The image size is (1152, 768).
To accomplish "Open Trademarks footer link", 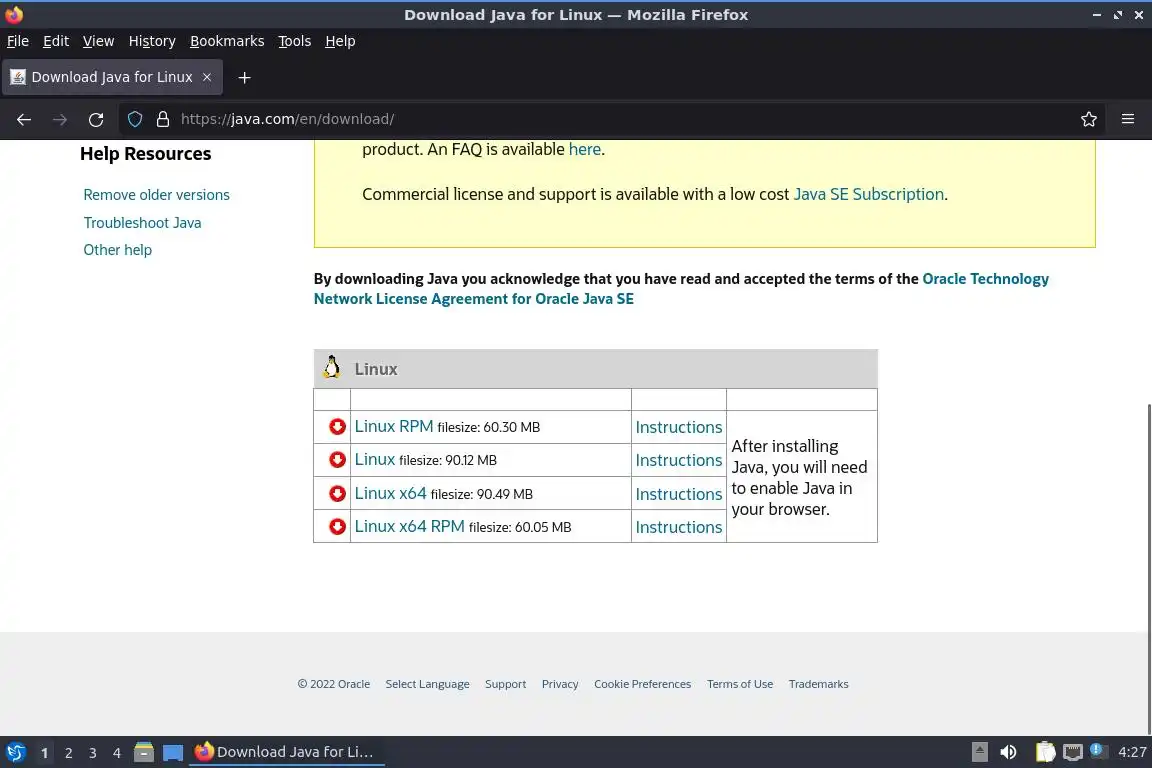I will coord(818,683).
